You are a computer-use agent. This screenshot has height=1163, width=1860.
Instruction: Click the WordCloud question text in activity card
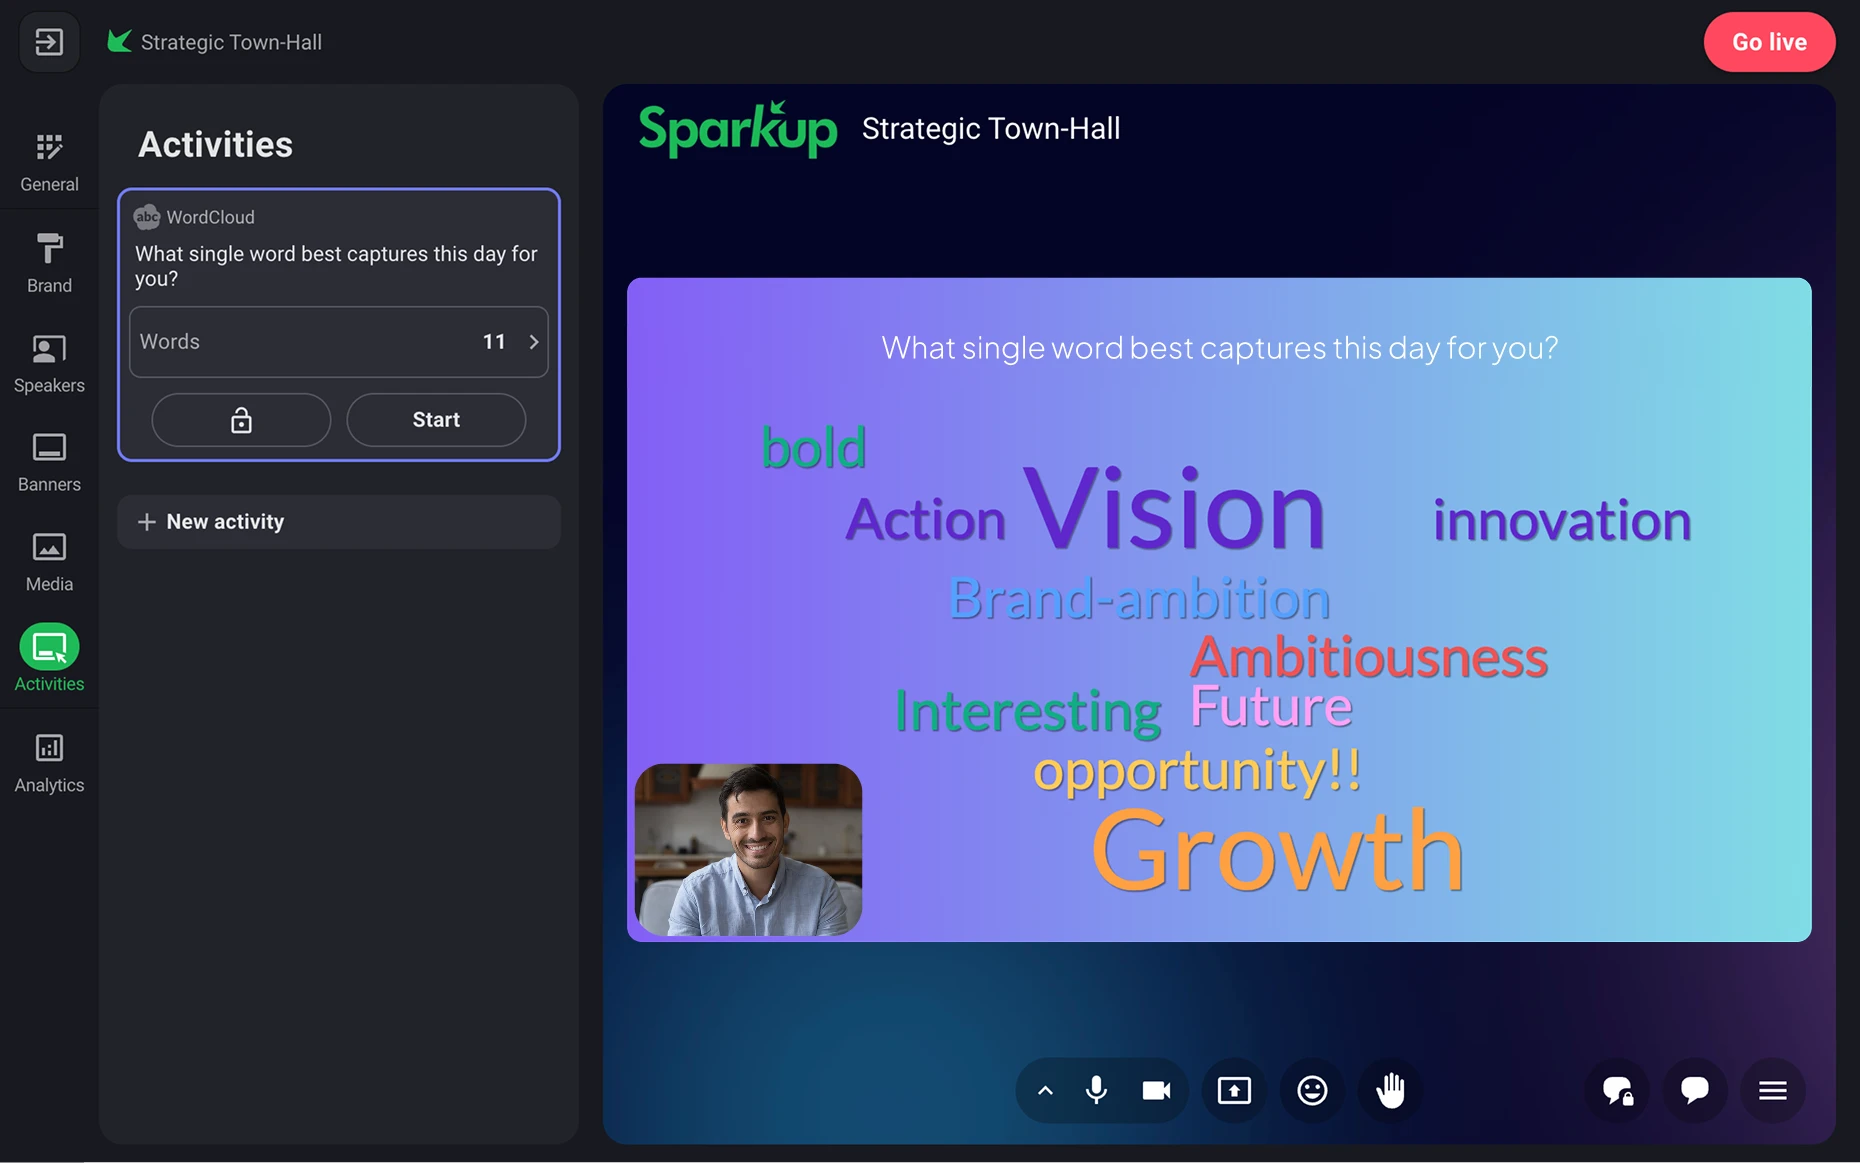(x=336, y=266)
